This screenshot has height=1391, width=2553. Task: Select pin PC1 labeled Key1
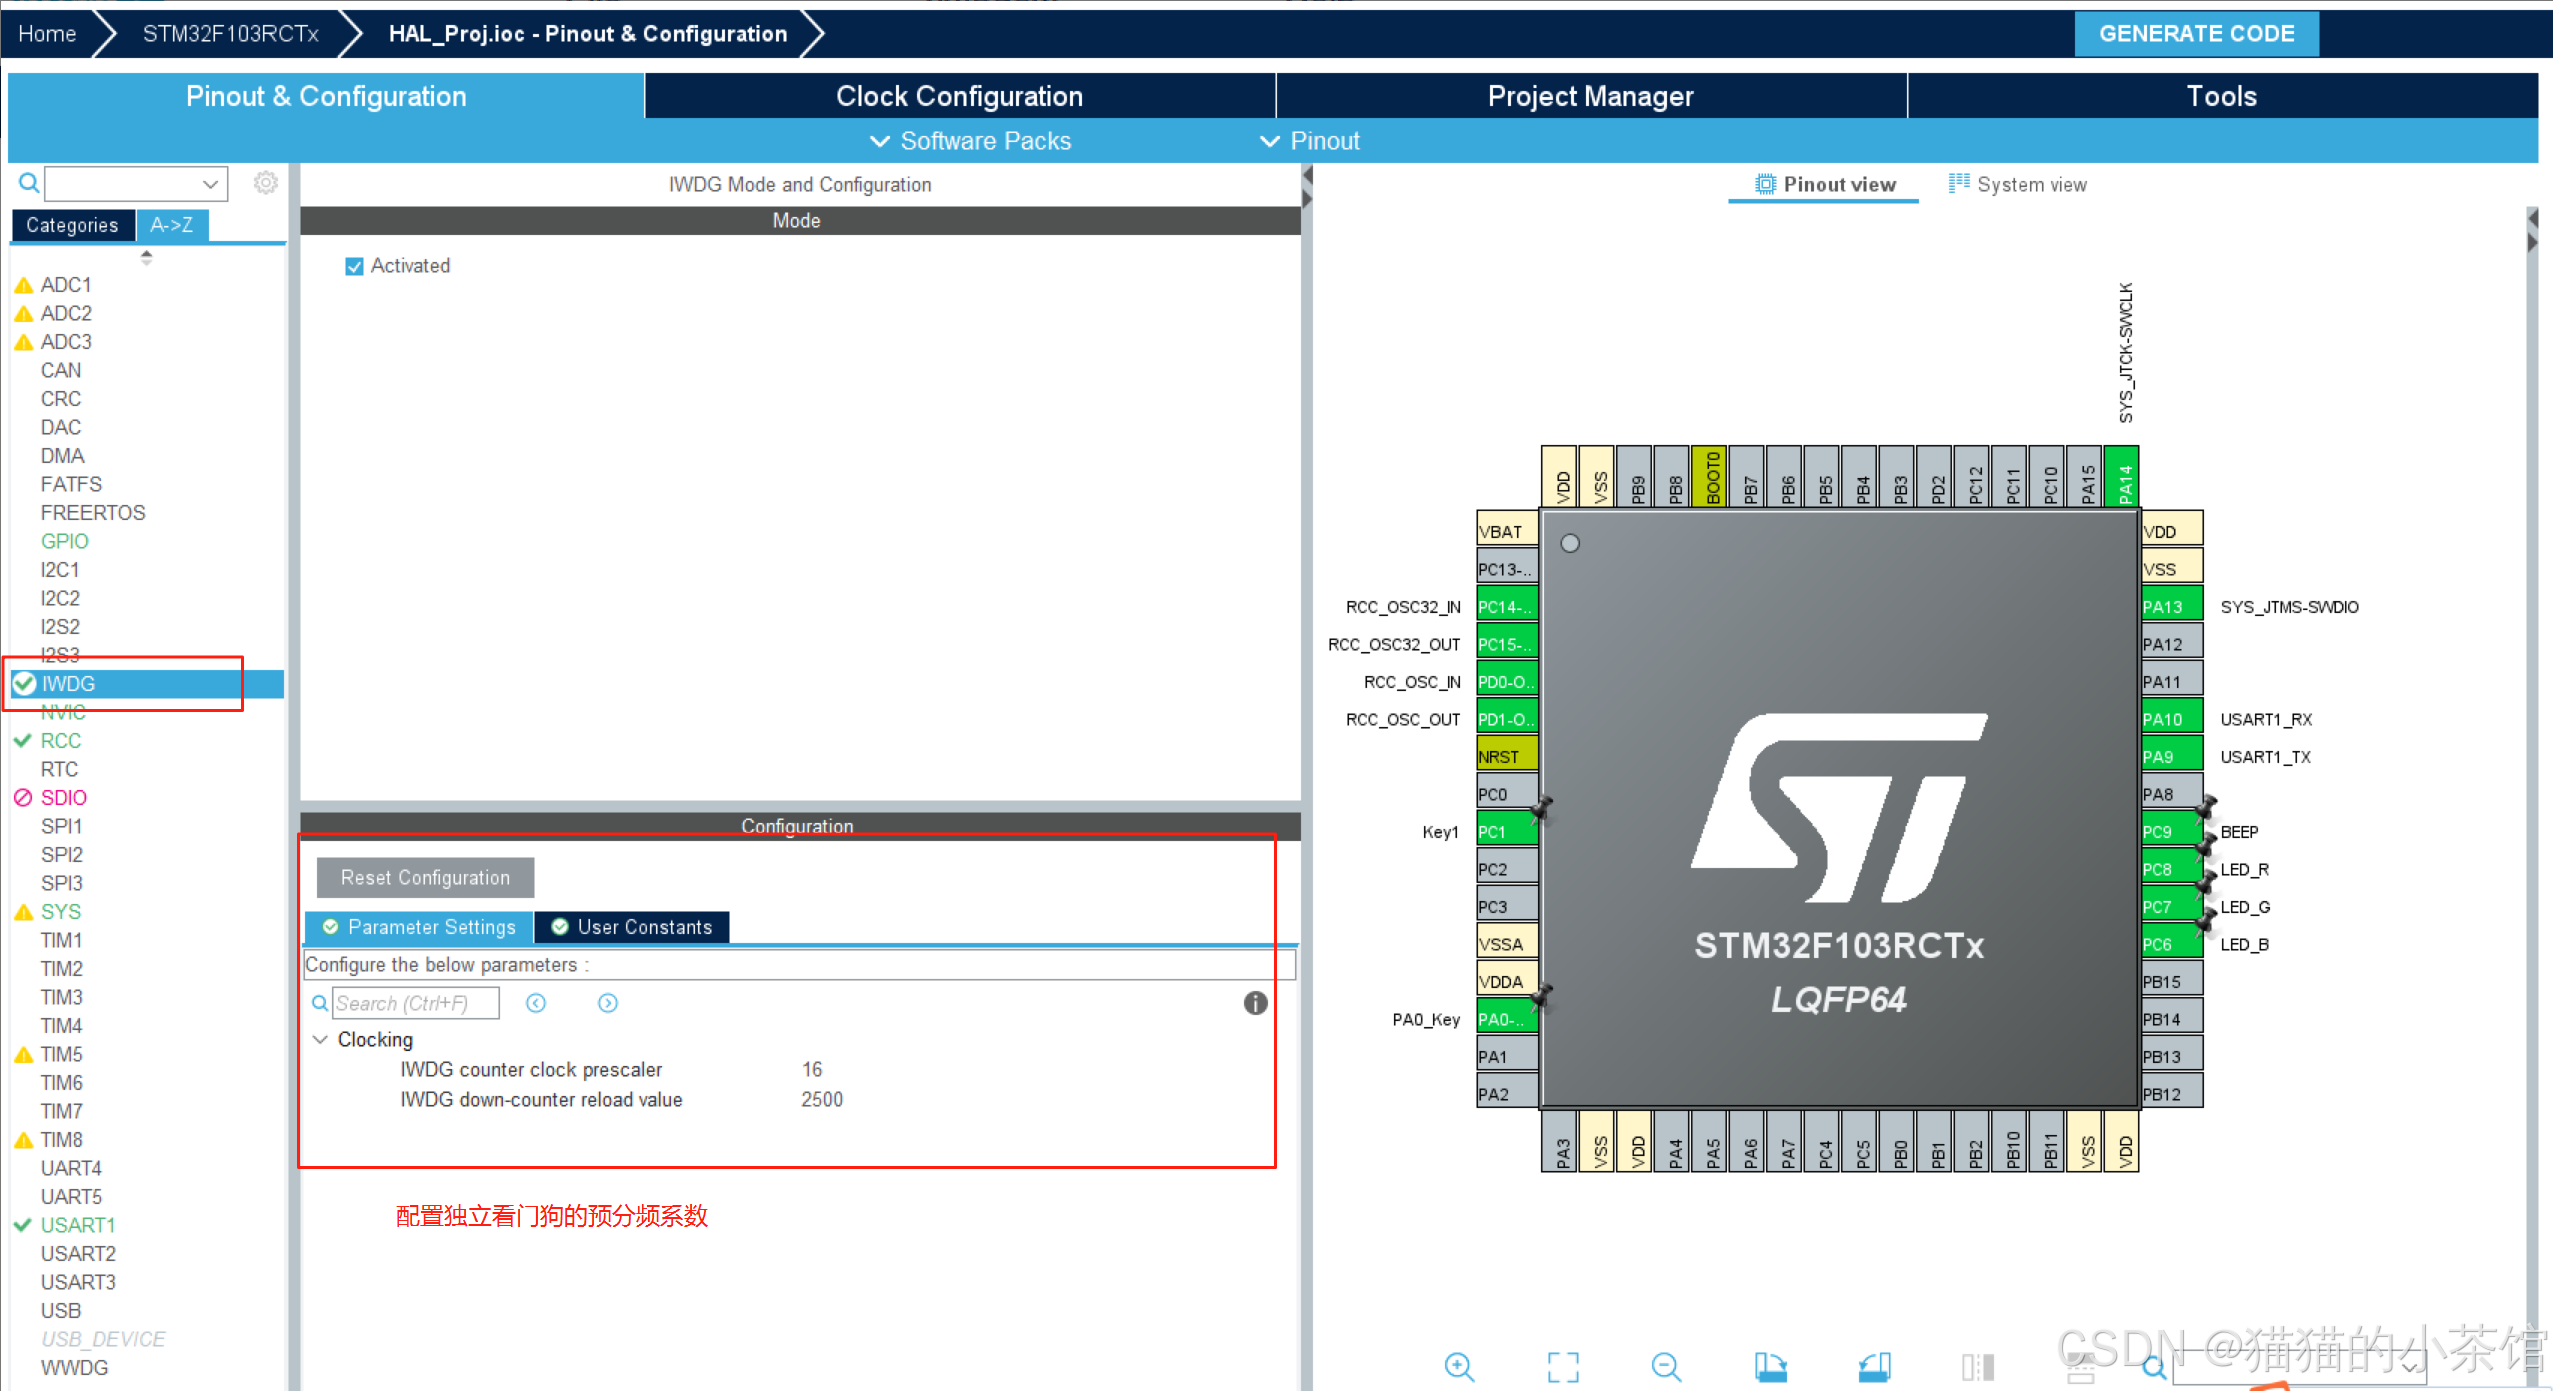point(1507,831)
